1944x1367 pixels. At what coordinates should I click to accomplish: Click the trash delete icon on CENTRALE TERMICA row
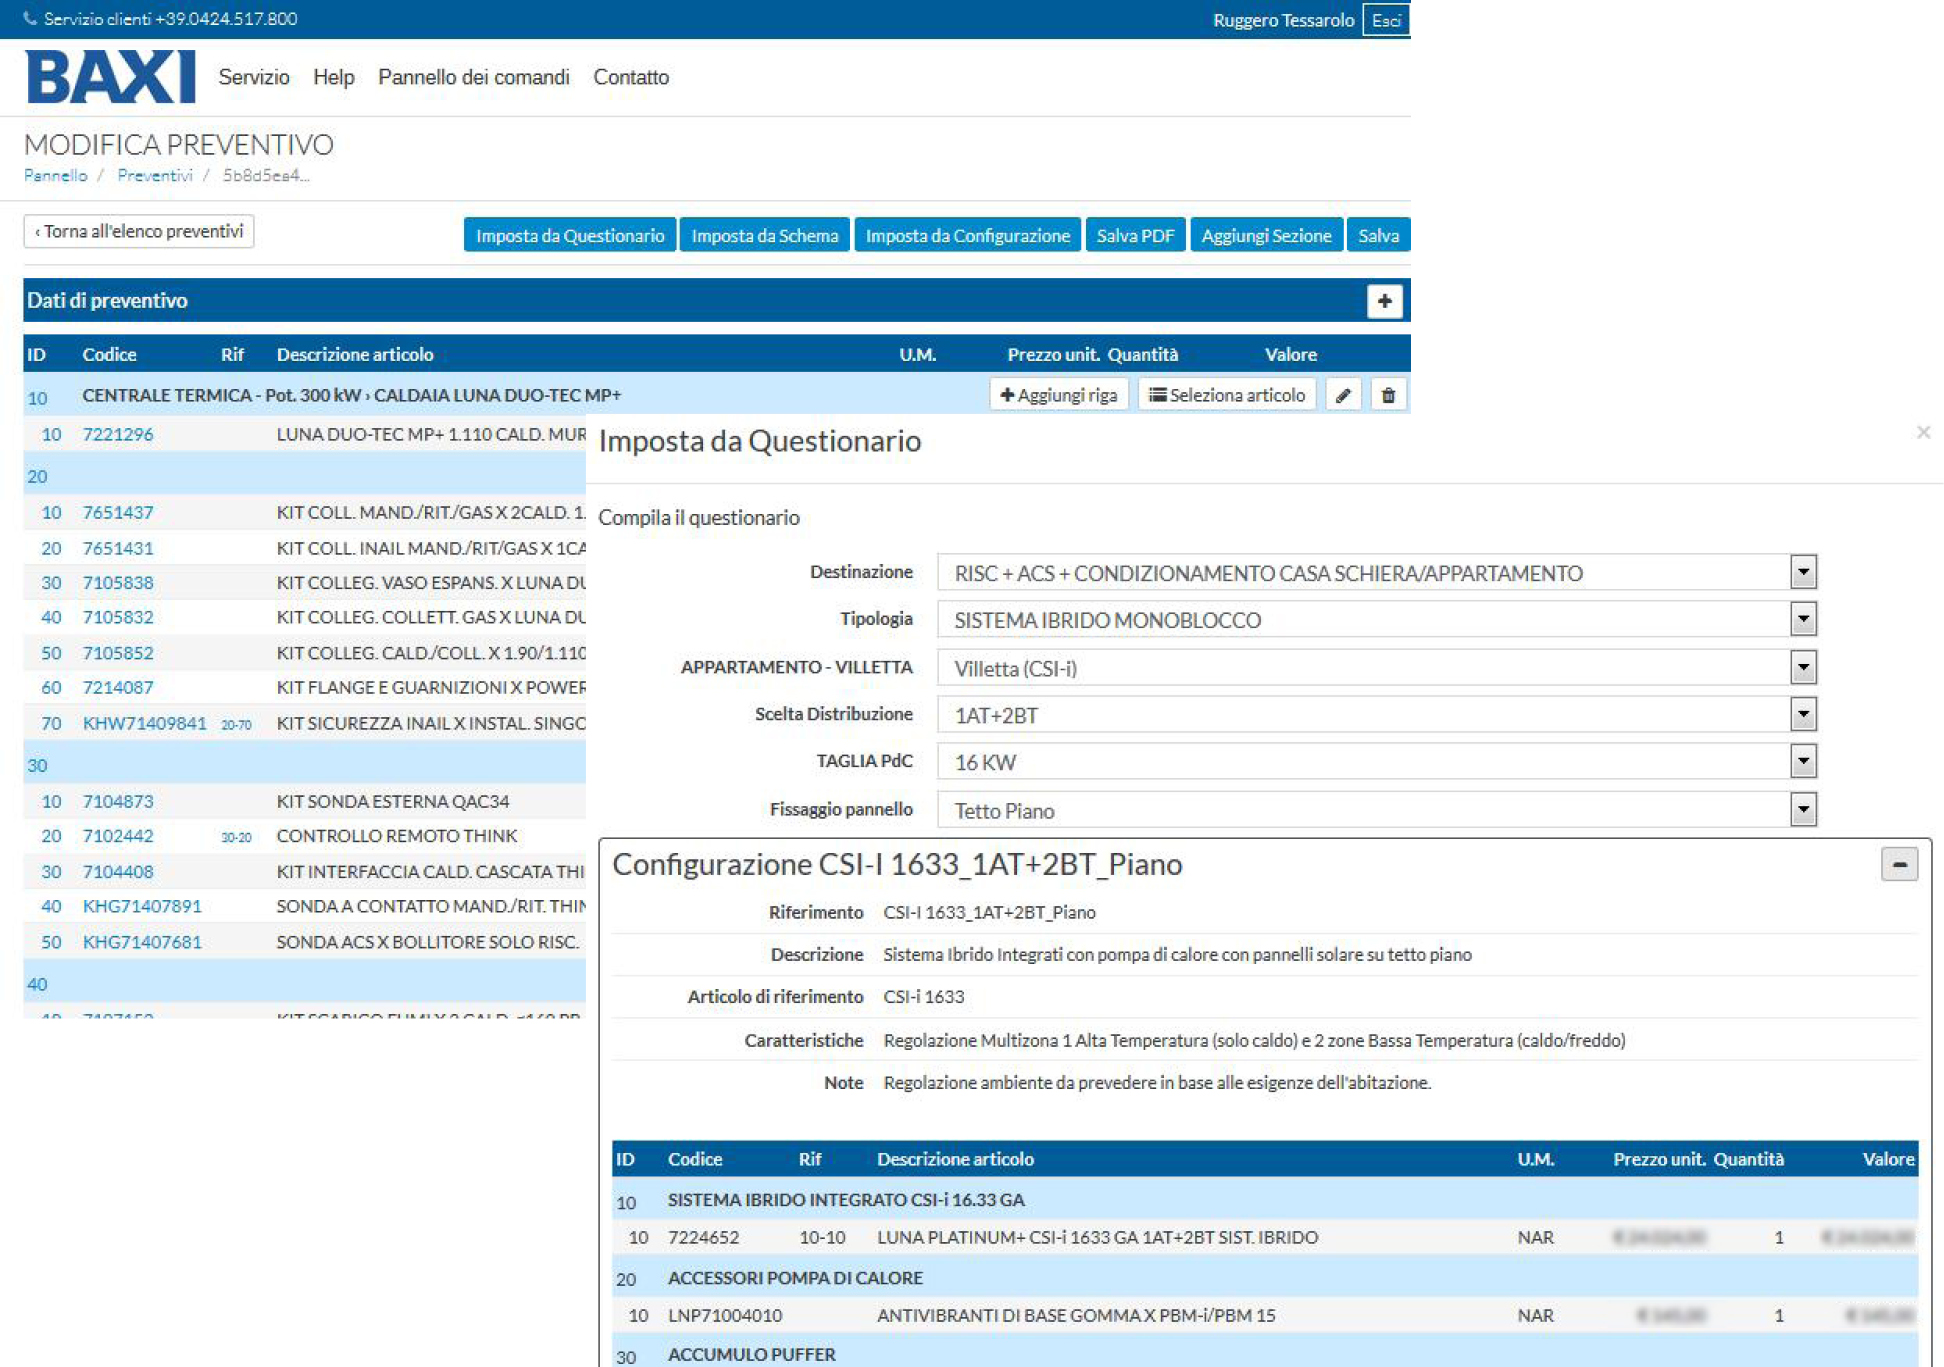(1388, 395)
